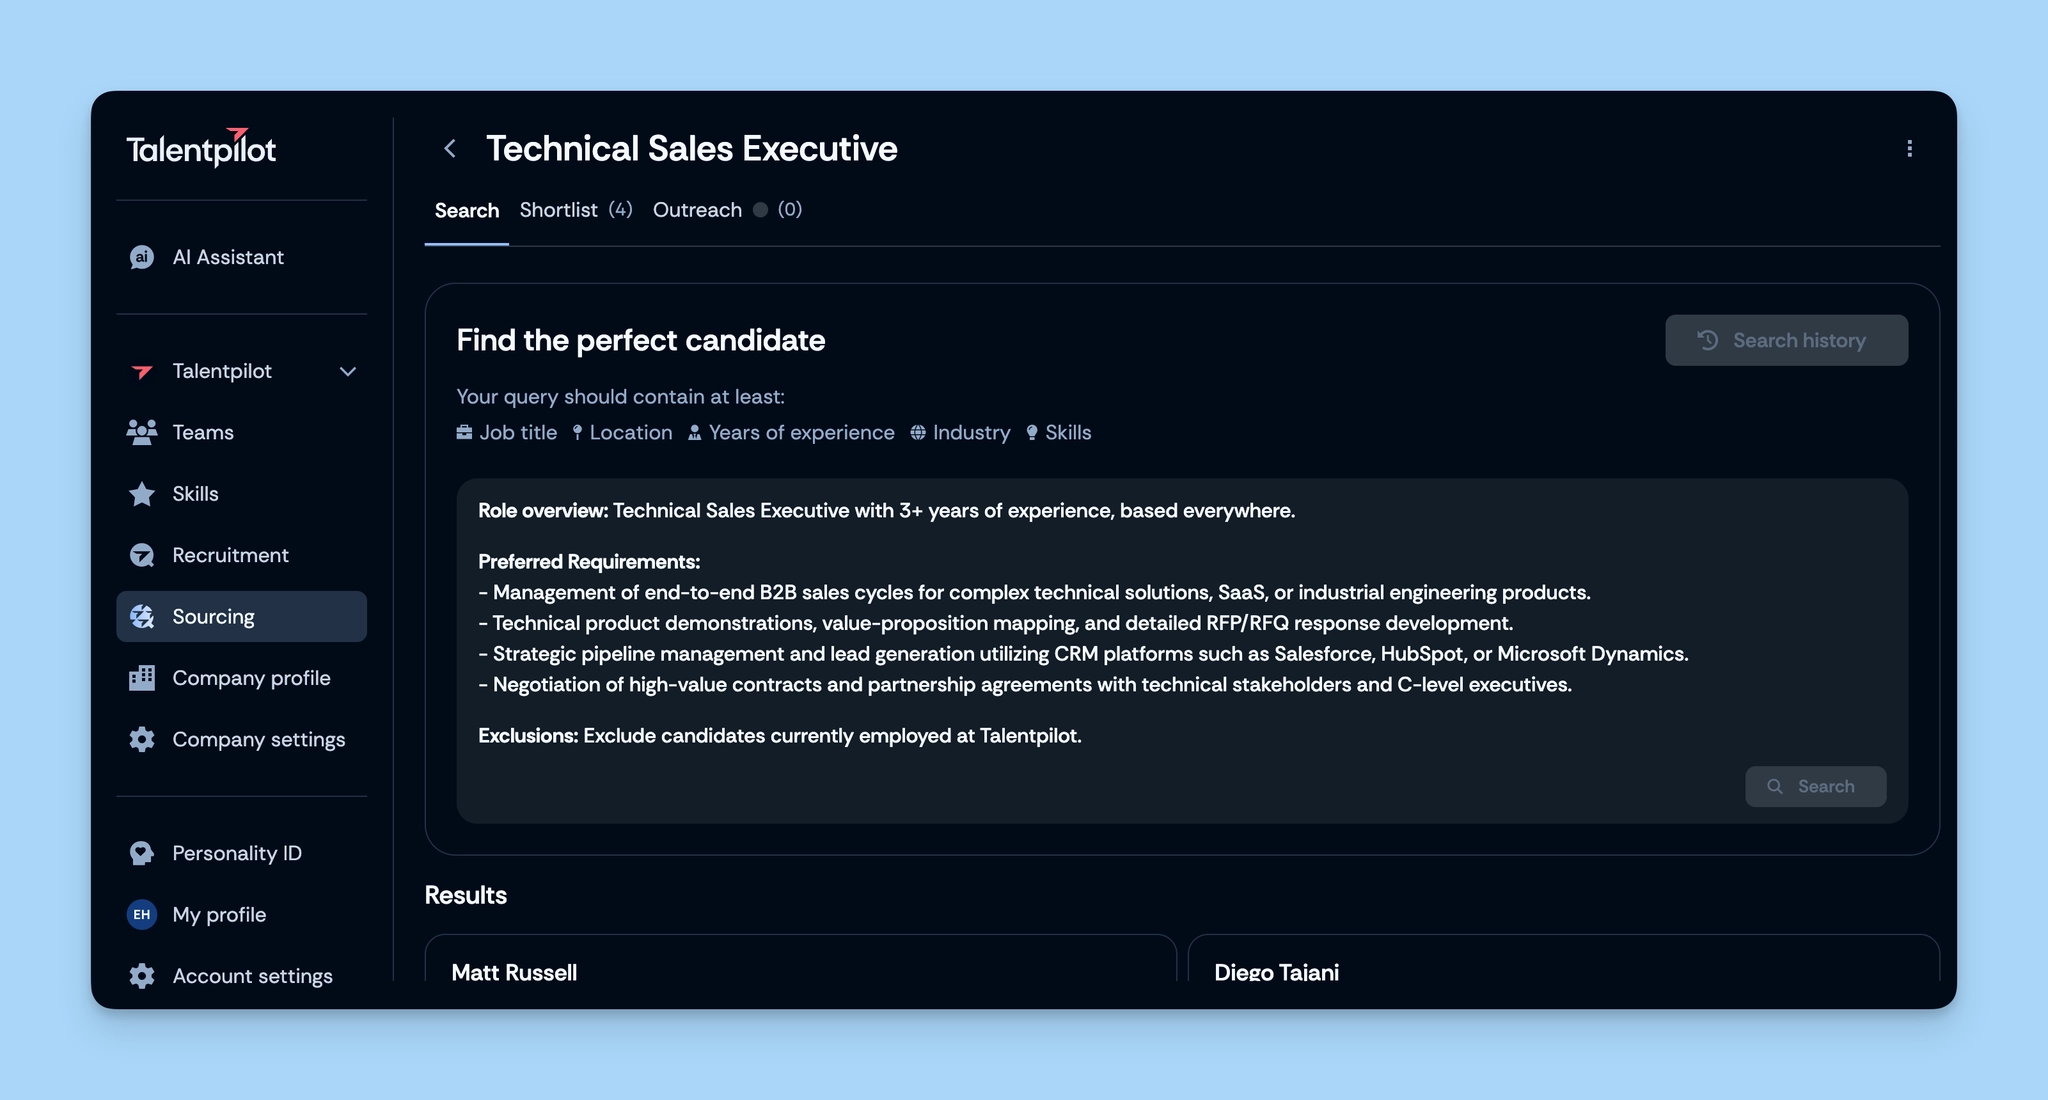Switch to the Outreach tab
2048x1100 pixels.
click(727, 210)
